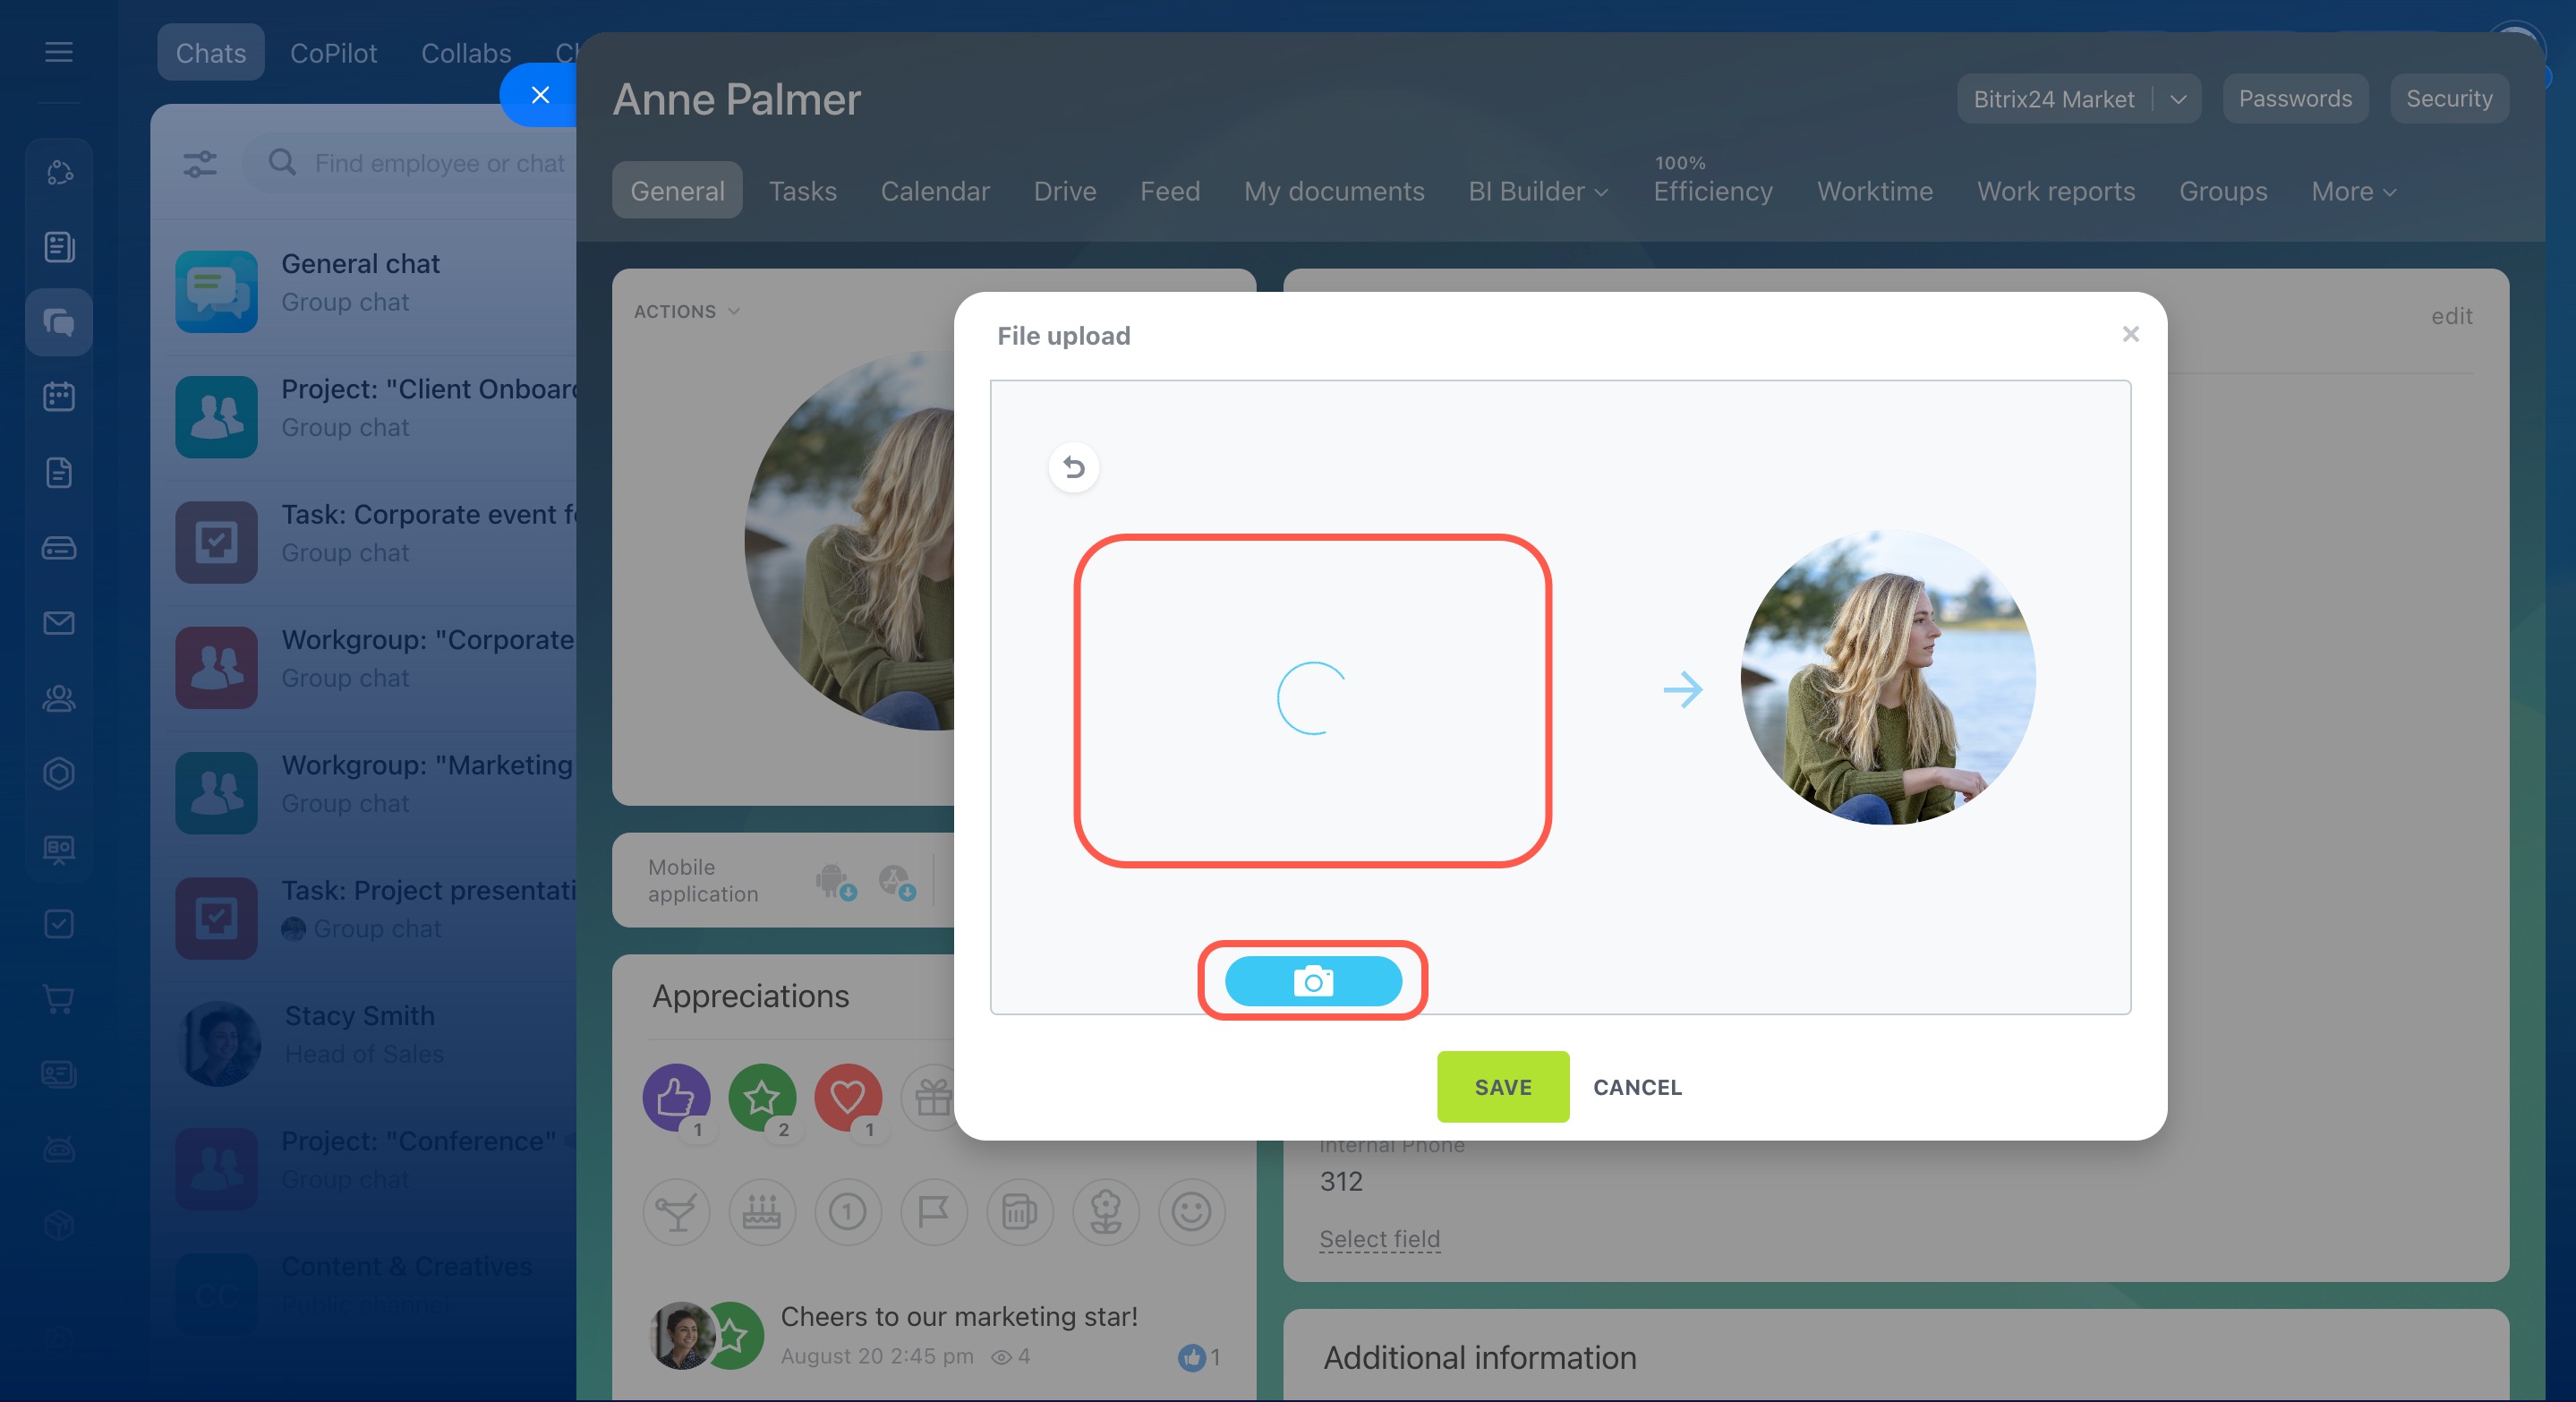Open the Efficiency tab
Viewport: 2576px width, 1402px height.
pyautogui.click(x=1713, y=191)
